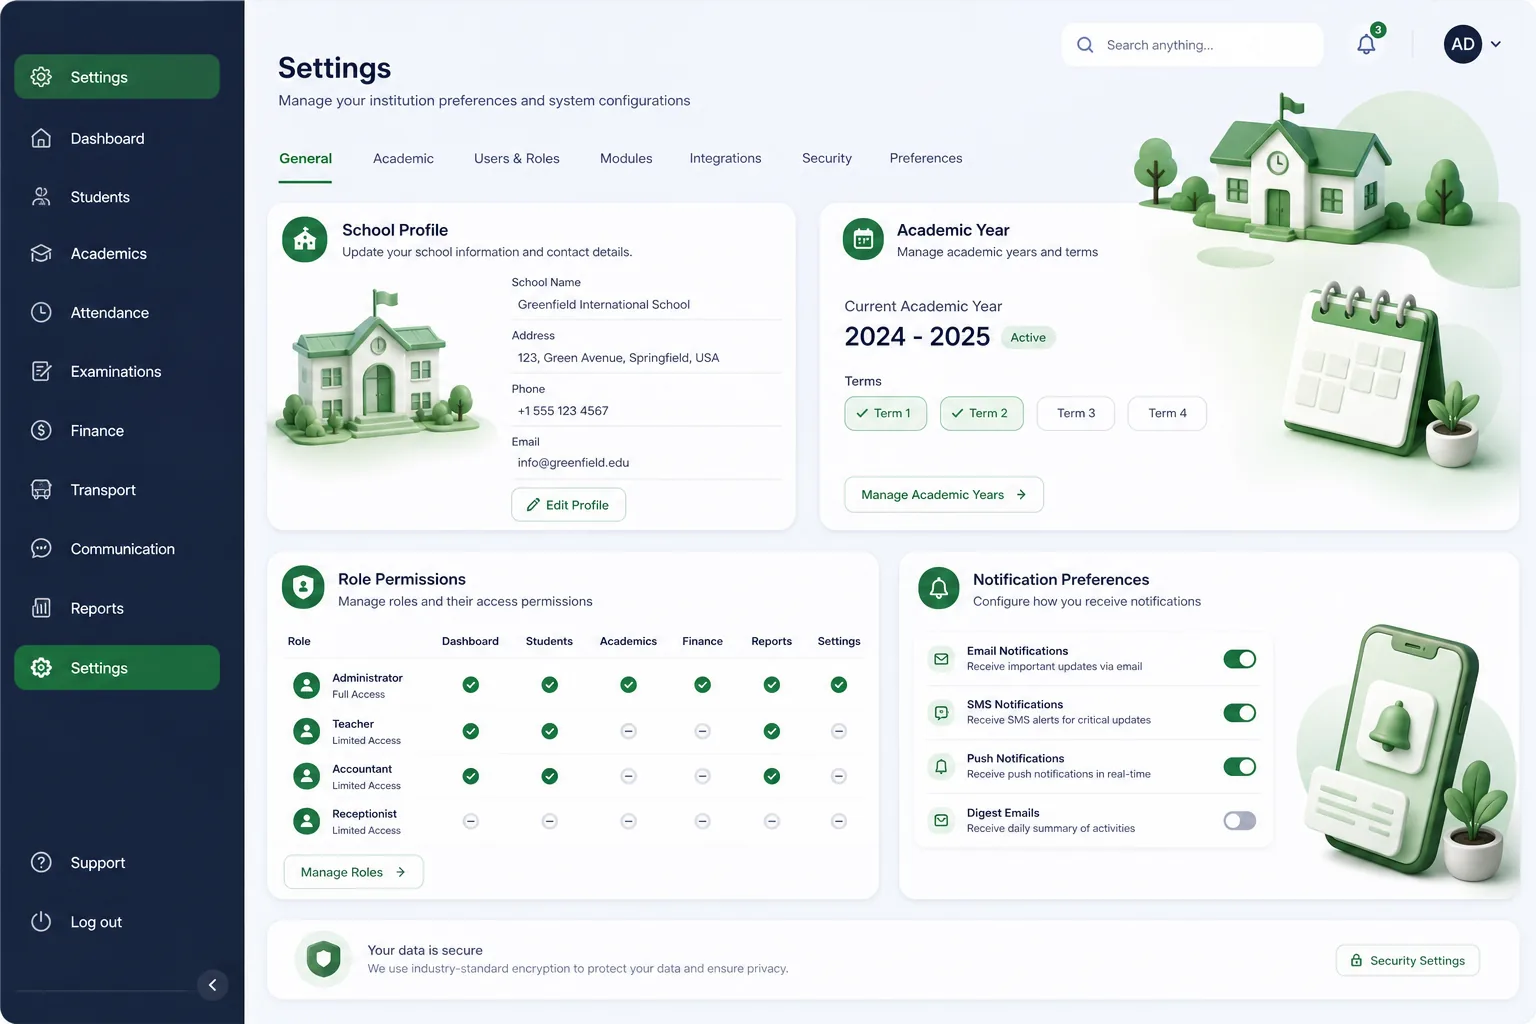Turn off SMS Notifications switch
The image size is (1536, 1024).
[x=1240, y=713]
